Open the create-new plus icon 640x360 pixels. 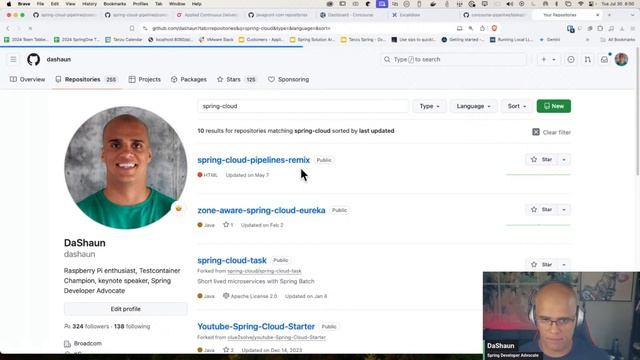coord(544,60)
